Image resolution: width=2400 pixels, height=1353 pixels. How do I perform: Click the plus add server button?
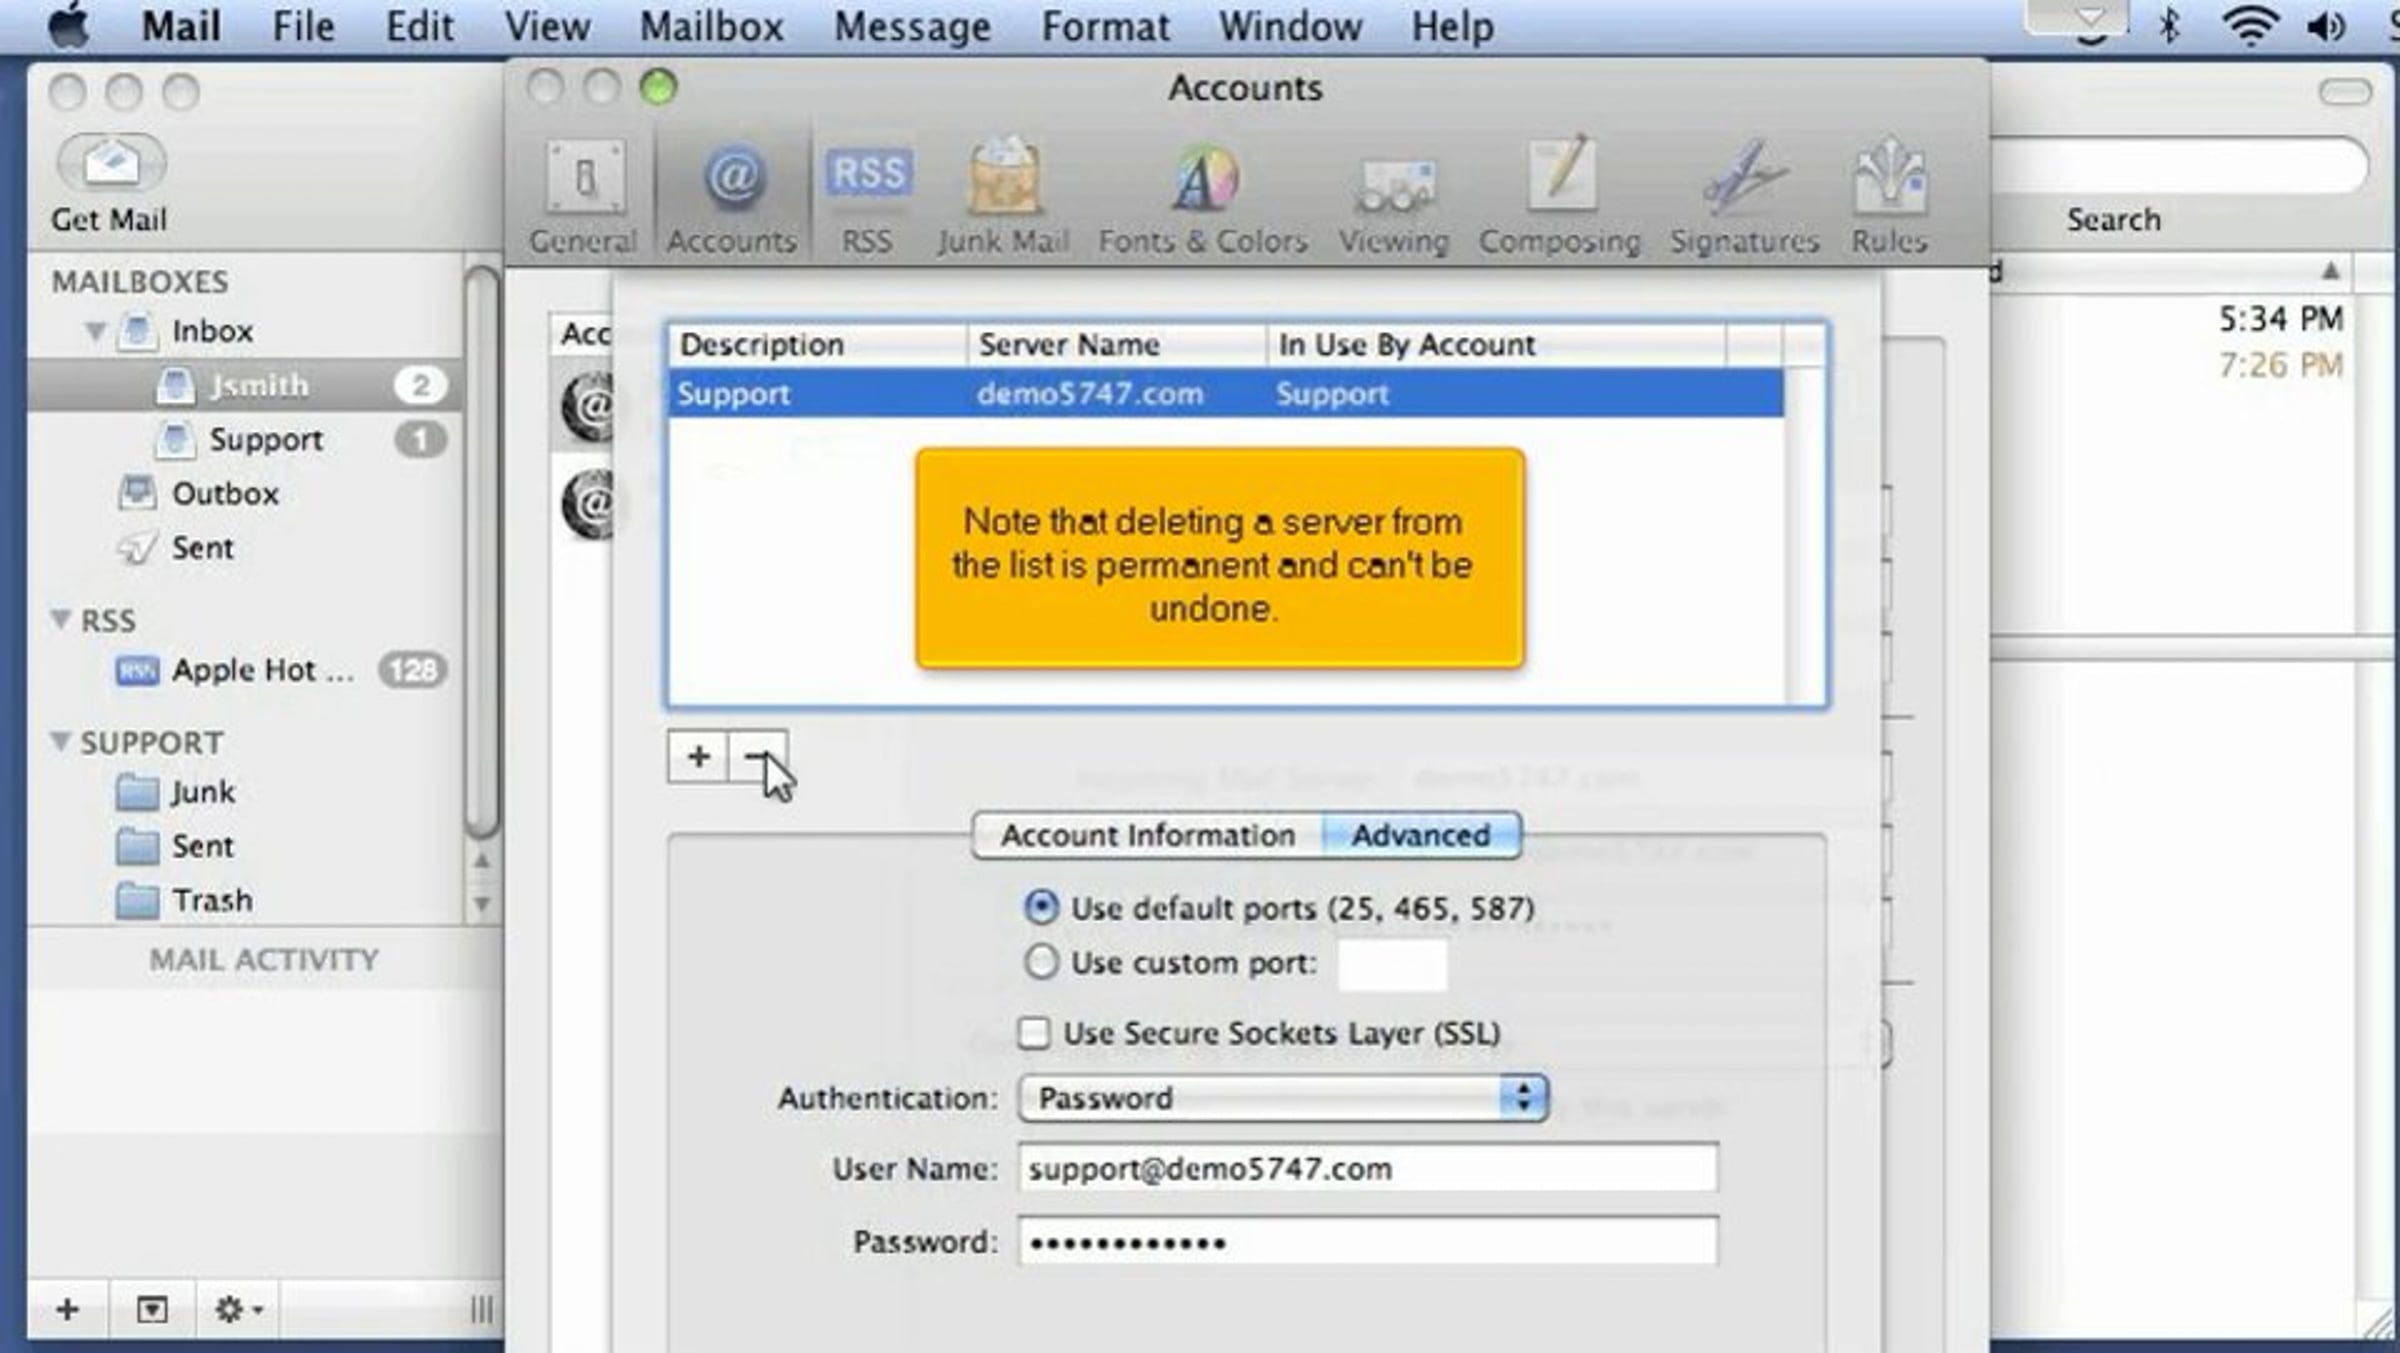click(698, 757)
